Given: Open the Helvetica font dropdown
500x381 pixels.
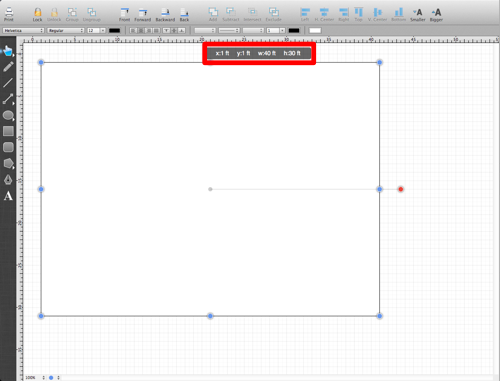Looking at the screenshot, I should point(23,31).
